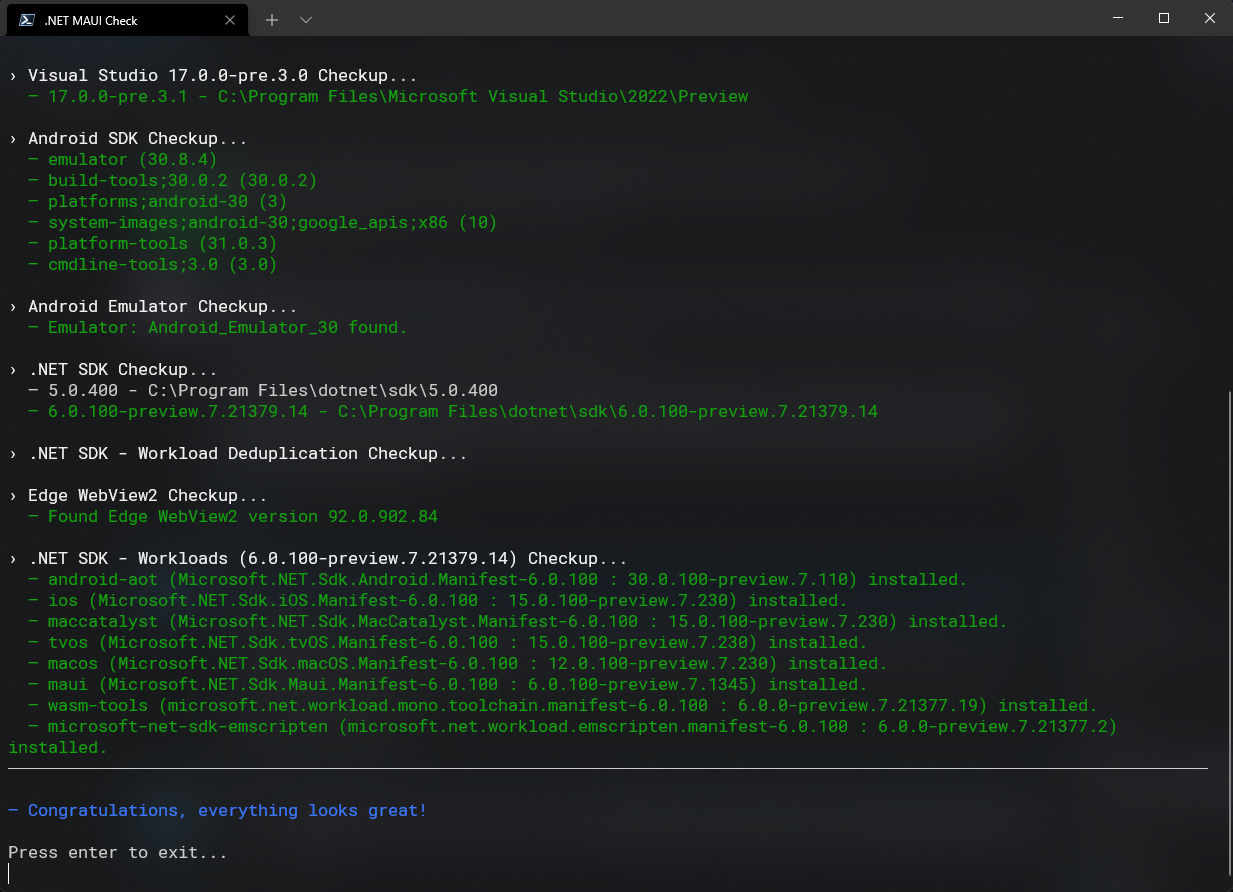The image size is (1233, 892).
Task: Maximize the Windows Terminal window
Action: click(1164, 18)
